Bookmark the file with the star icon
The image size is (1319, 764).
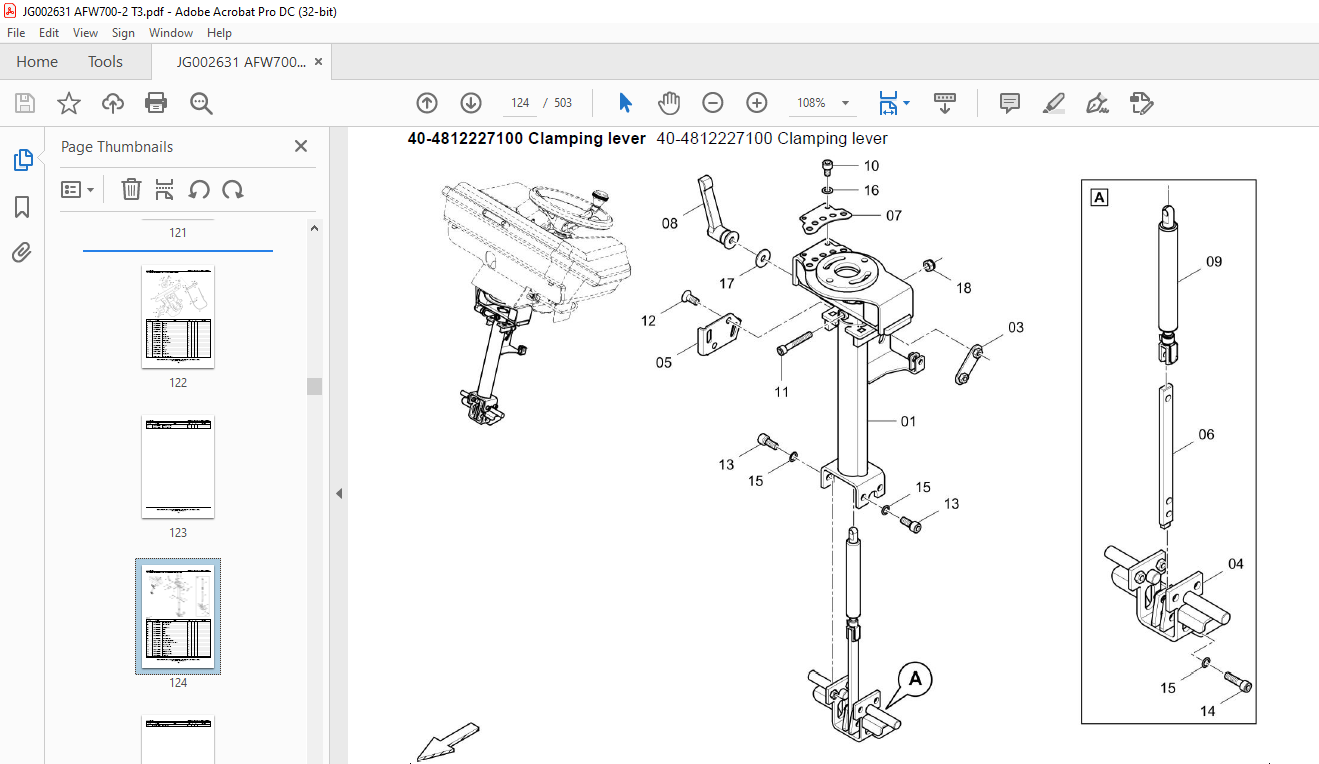click(68, 103)
